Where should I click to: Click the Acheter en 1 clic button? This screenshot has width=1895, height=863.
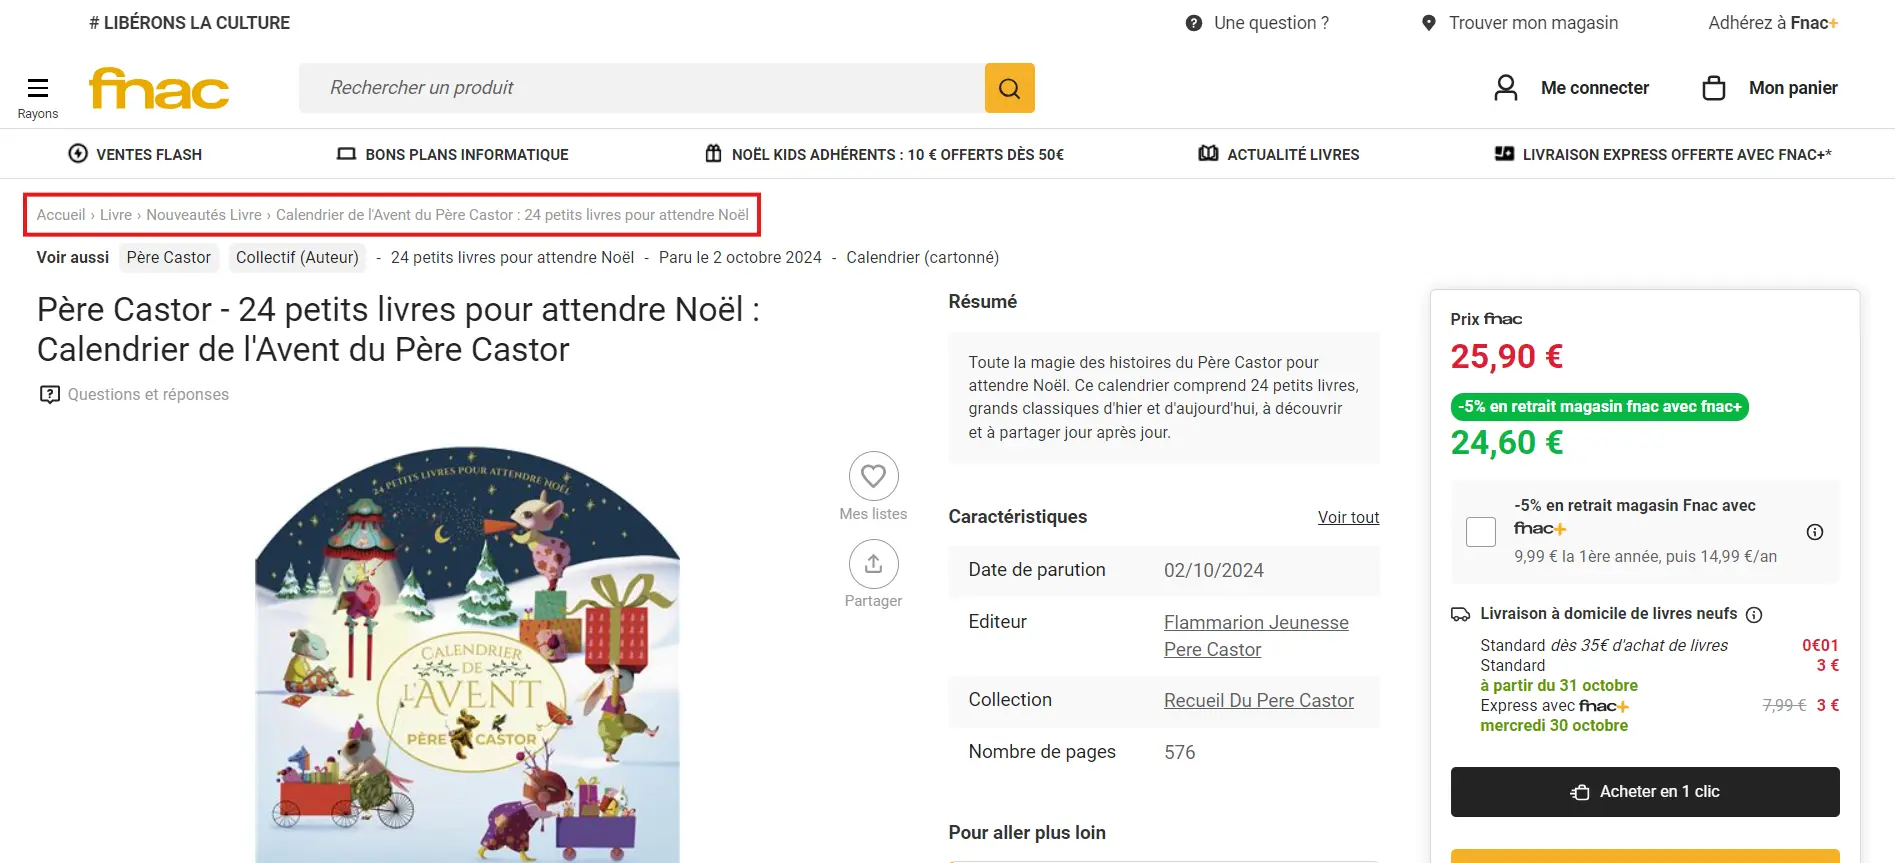click(x=1645, y=792)
